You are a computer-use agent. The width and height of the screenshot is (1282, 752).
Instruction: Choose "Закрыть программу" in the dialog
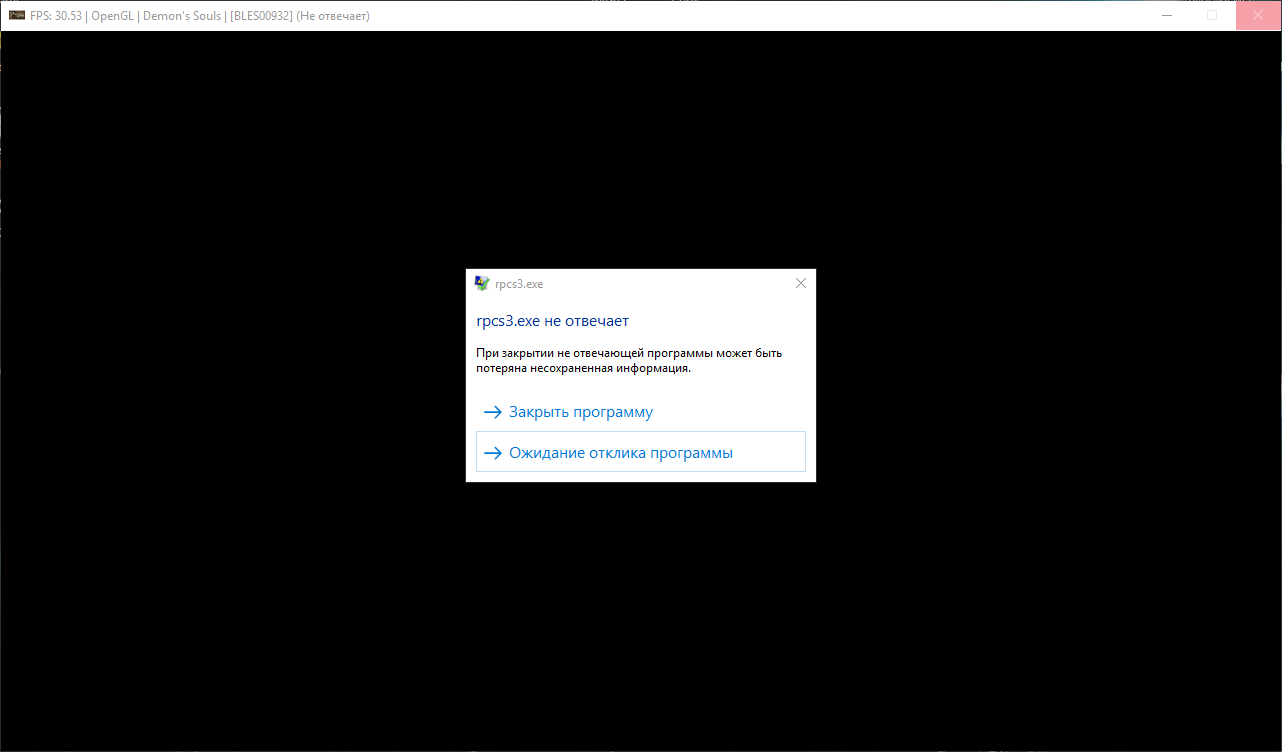[x=640, y=412]
